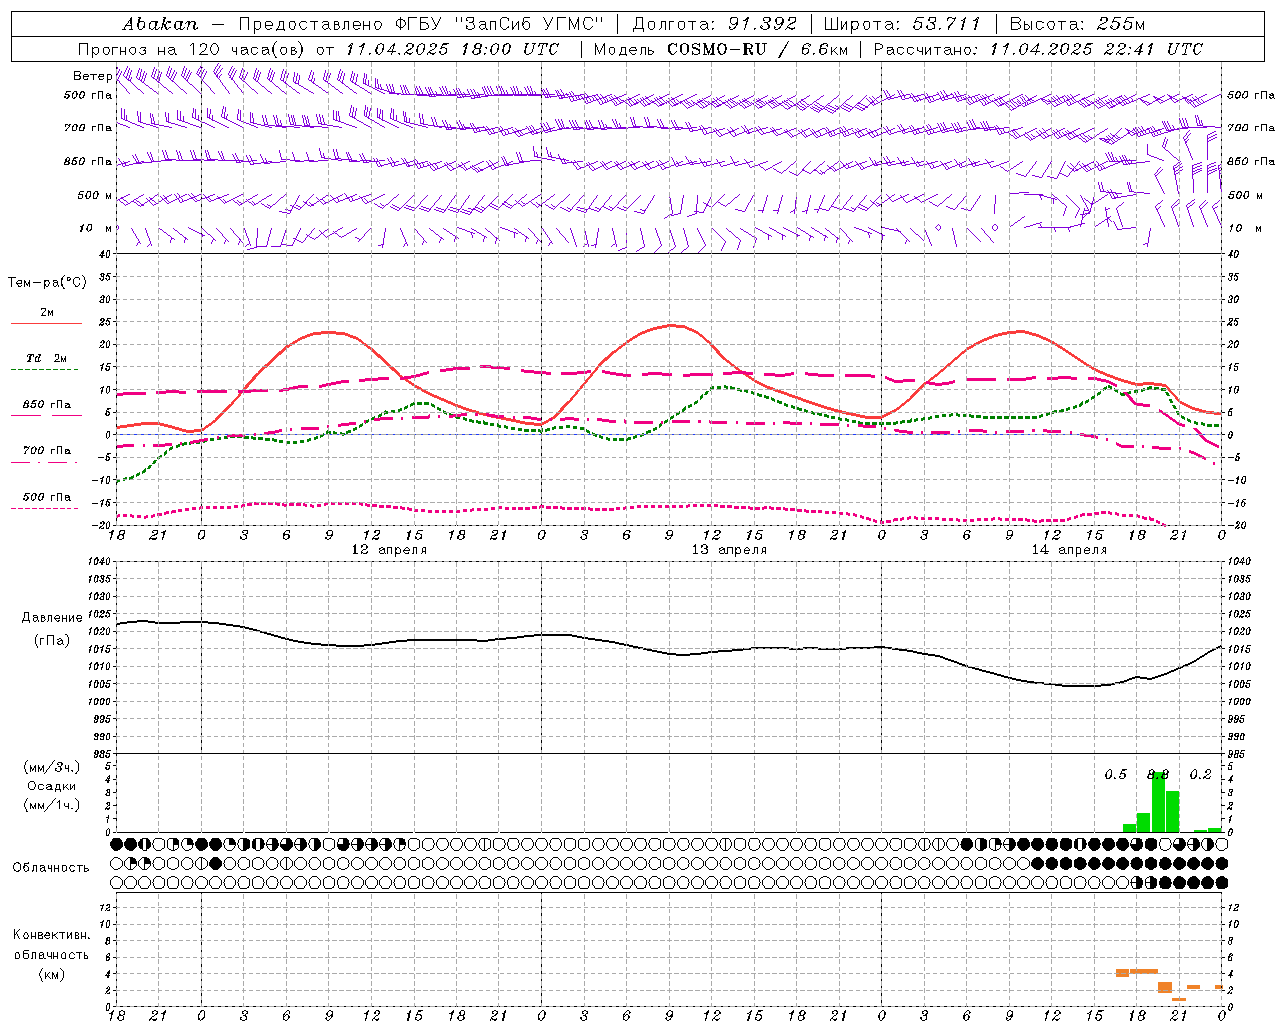Click the (км) convective height unit label
Screen dimensions: 1280x1024
(x=51, y=974)
